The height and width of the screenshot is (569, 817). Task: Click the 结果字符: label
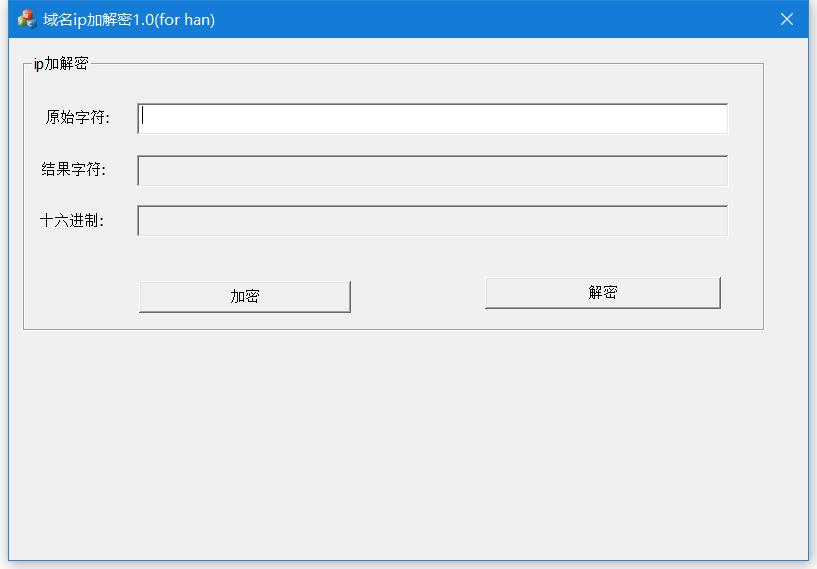[x=73, y=169]
